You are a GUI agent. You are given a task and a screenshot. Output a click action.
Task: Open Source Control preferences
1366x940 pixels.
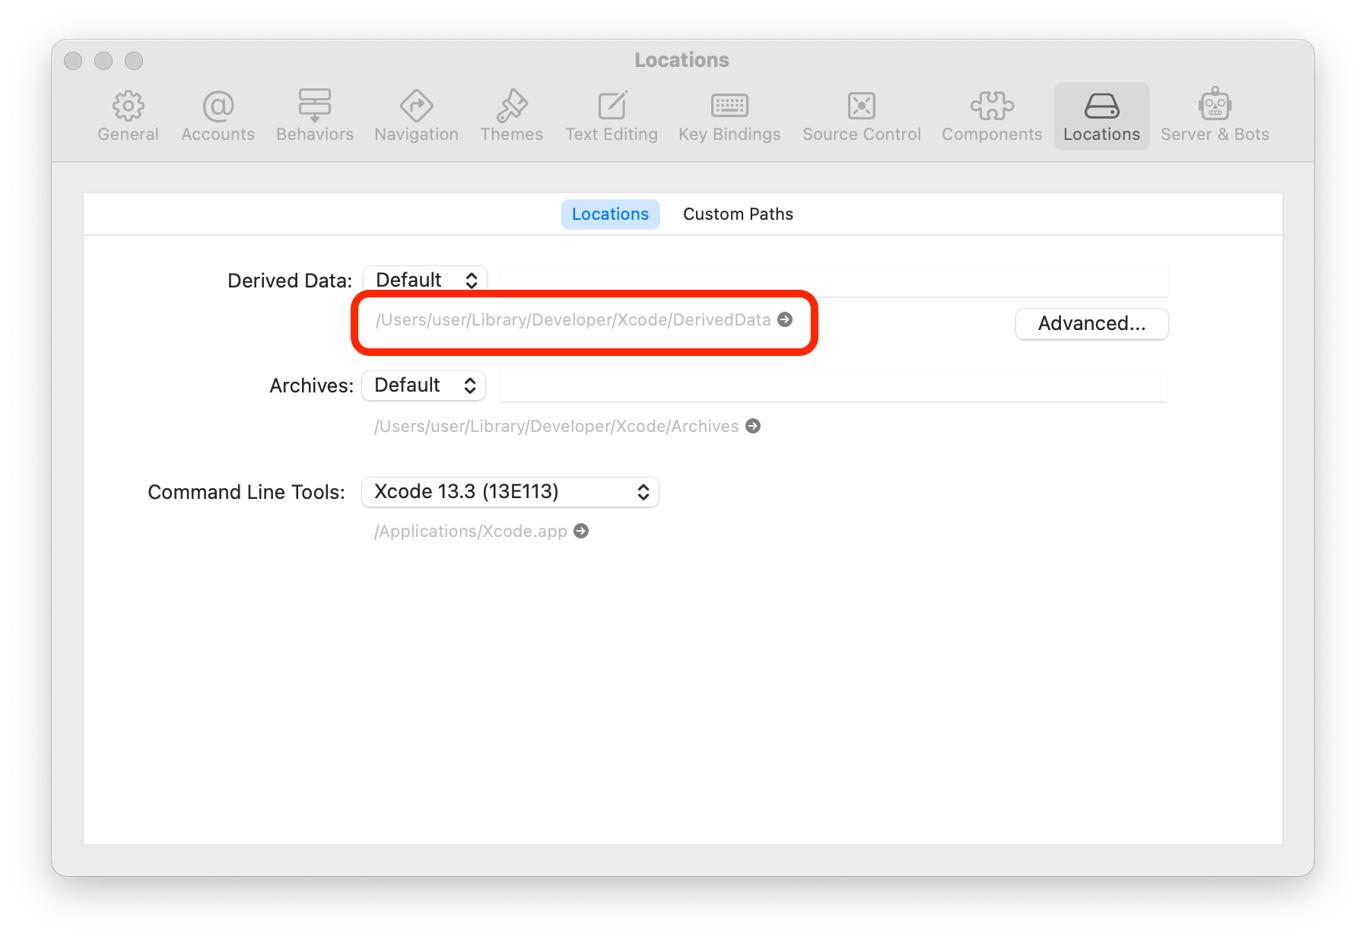pyautogui.click(x=861, y=116)
